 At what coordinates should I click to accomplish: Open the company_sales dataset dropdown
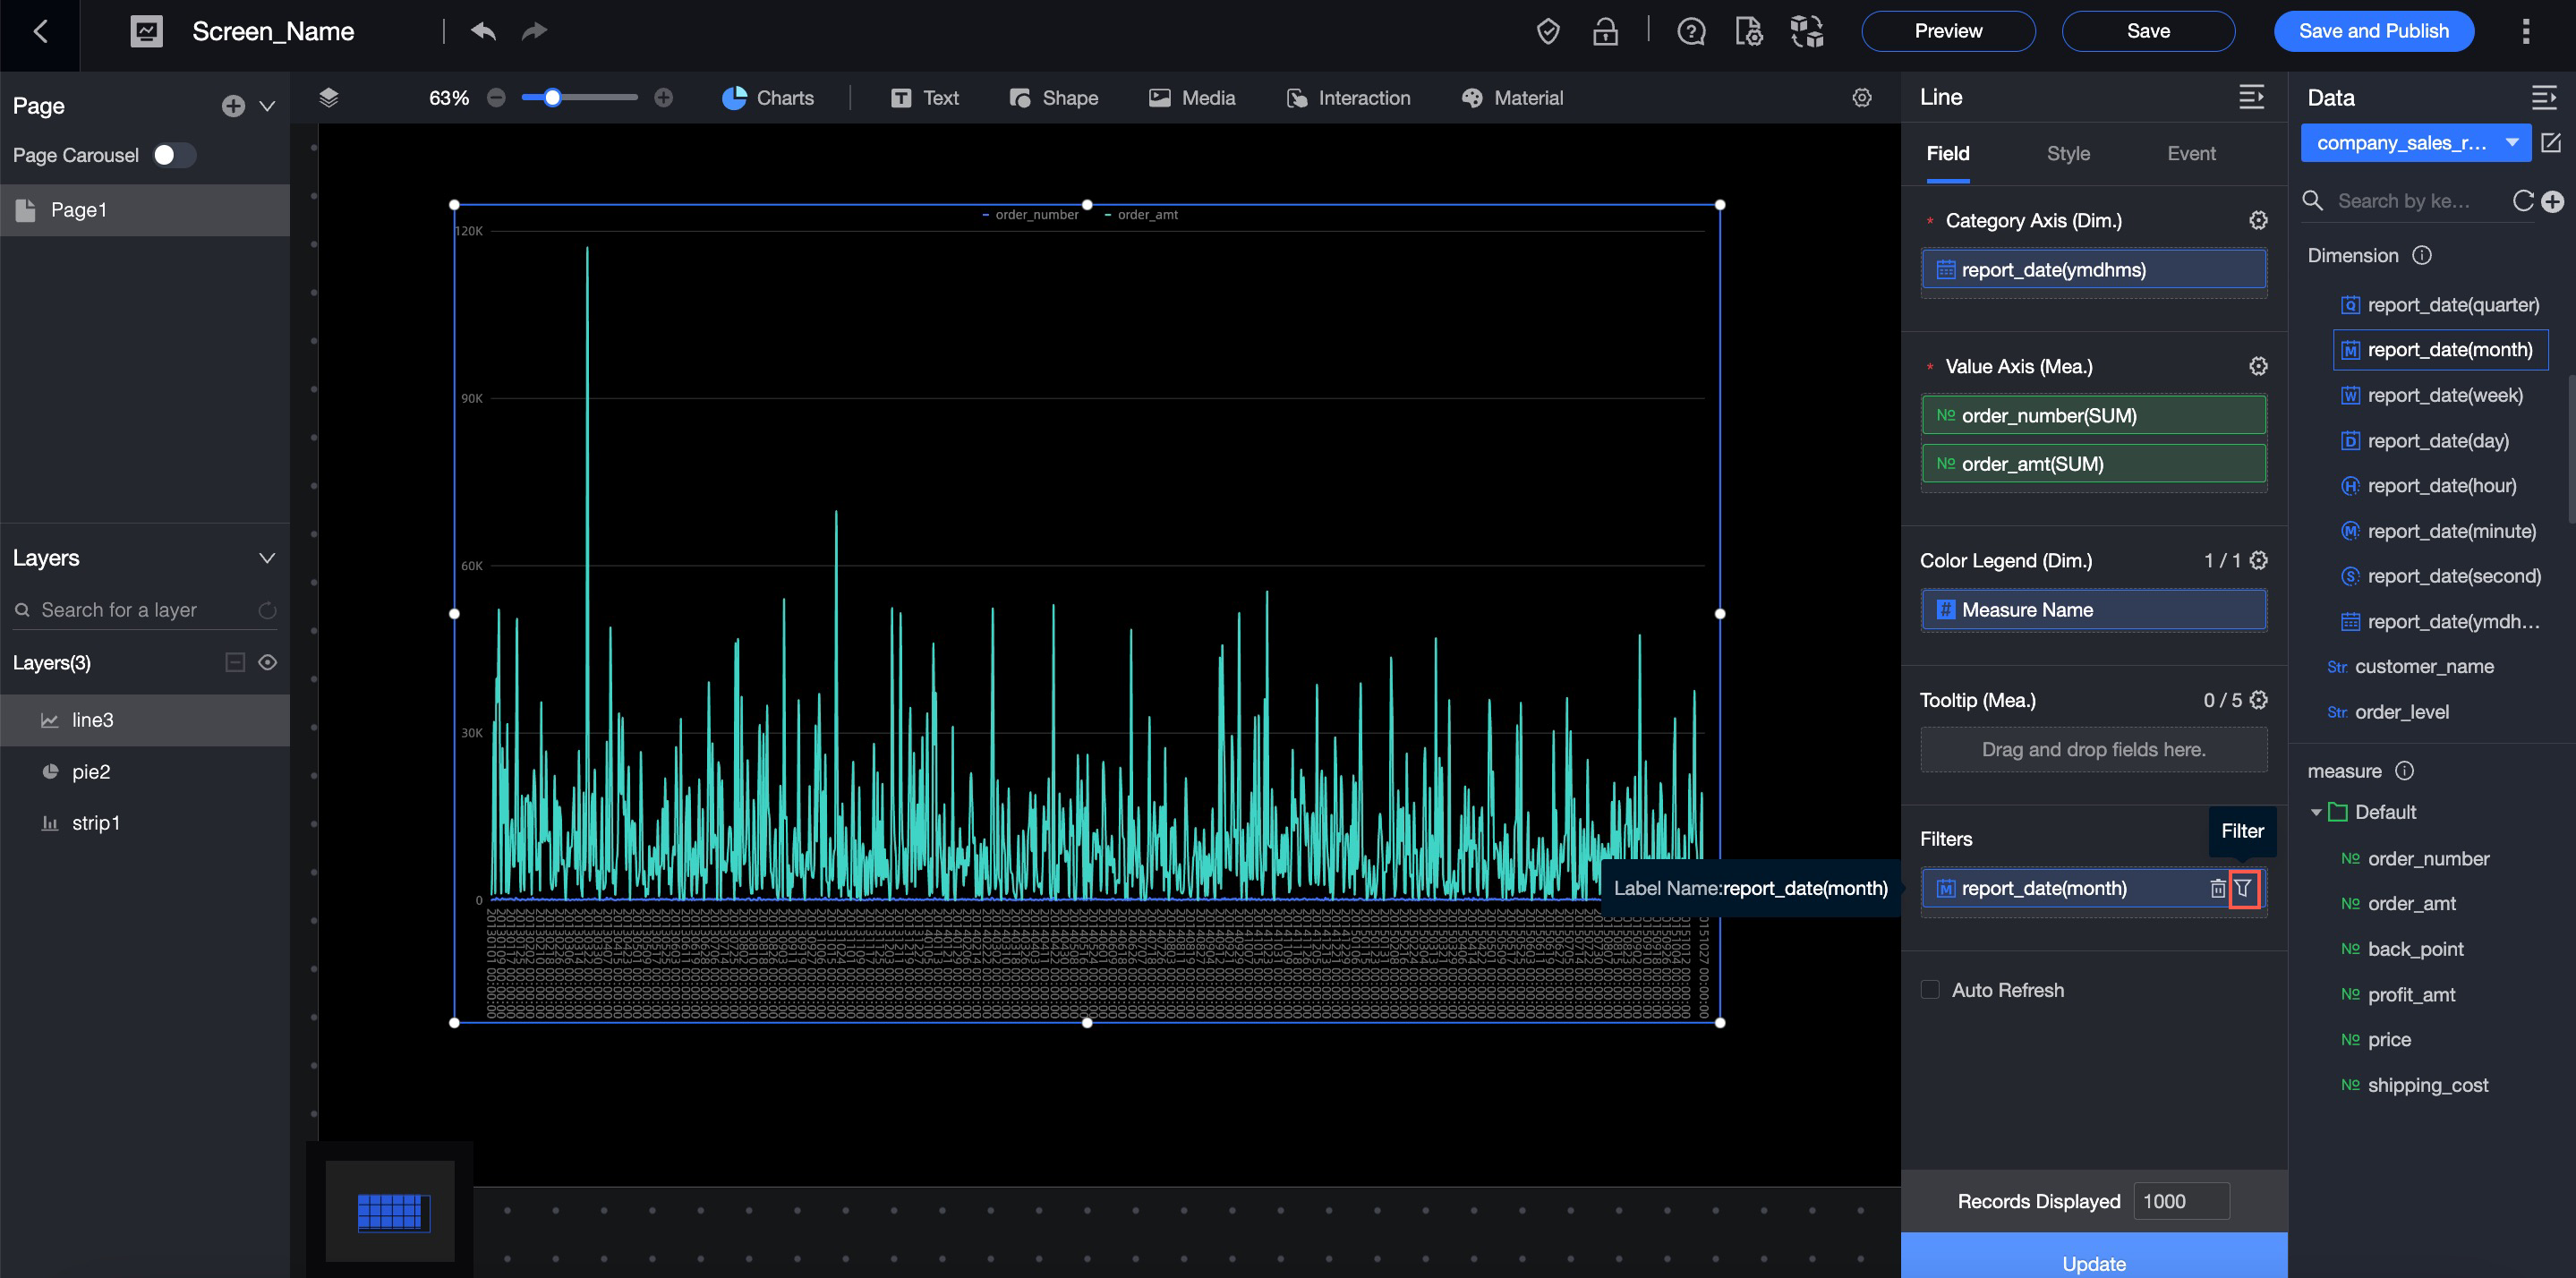(x=2415, y=143)
